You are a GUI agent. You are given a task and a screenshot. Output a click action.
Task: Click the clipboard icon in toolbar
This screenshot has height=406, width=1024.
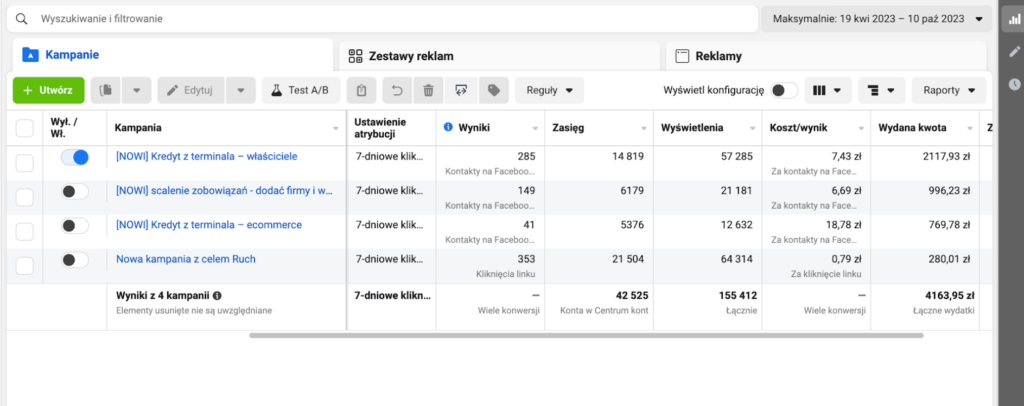[x=362, y=90]
